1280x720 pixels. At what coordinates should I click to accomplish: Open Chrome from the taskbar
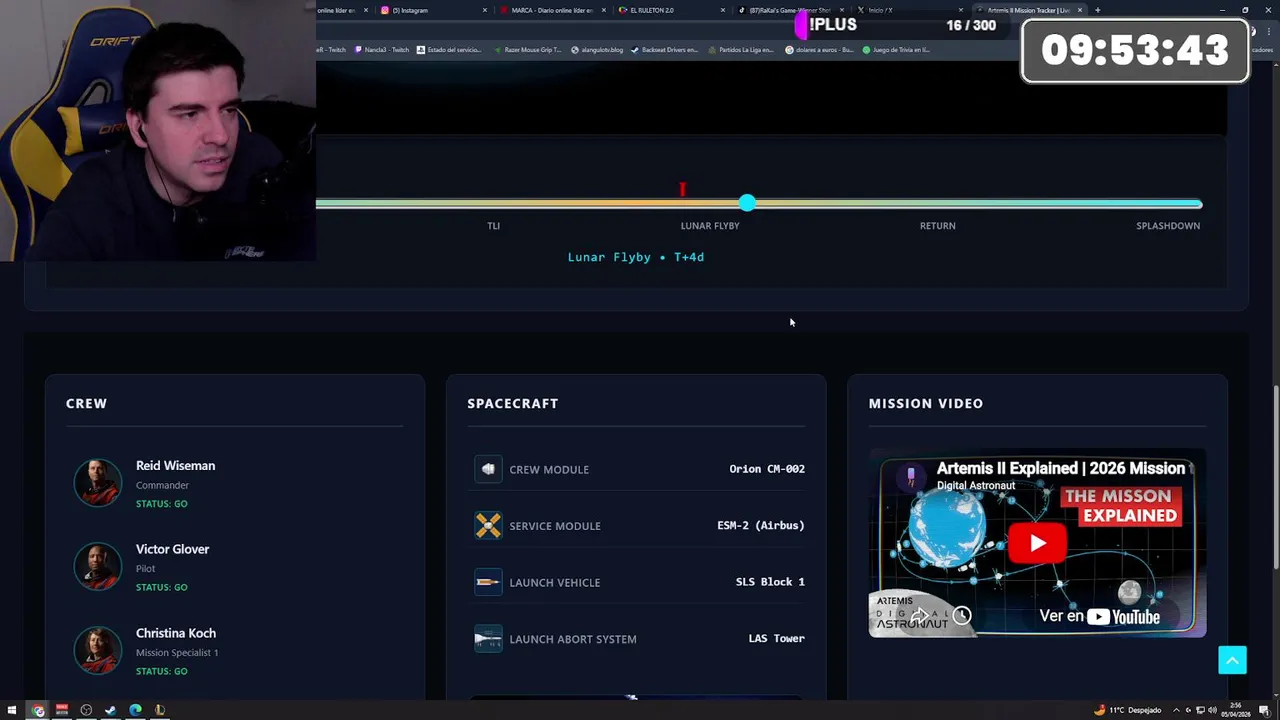(x=38, y=710)
